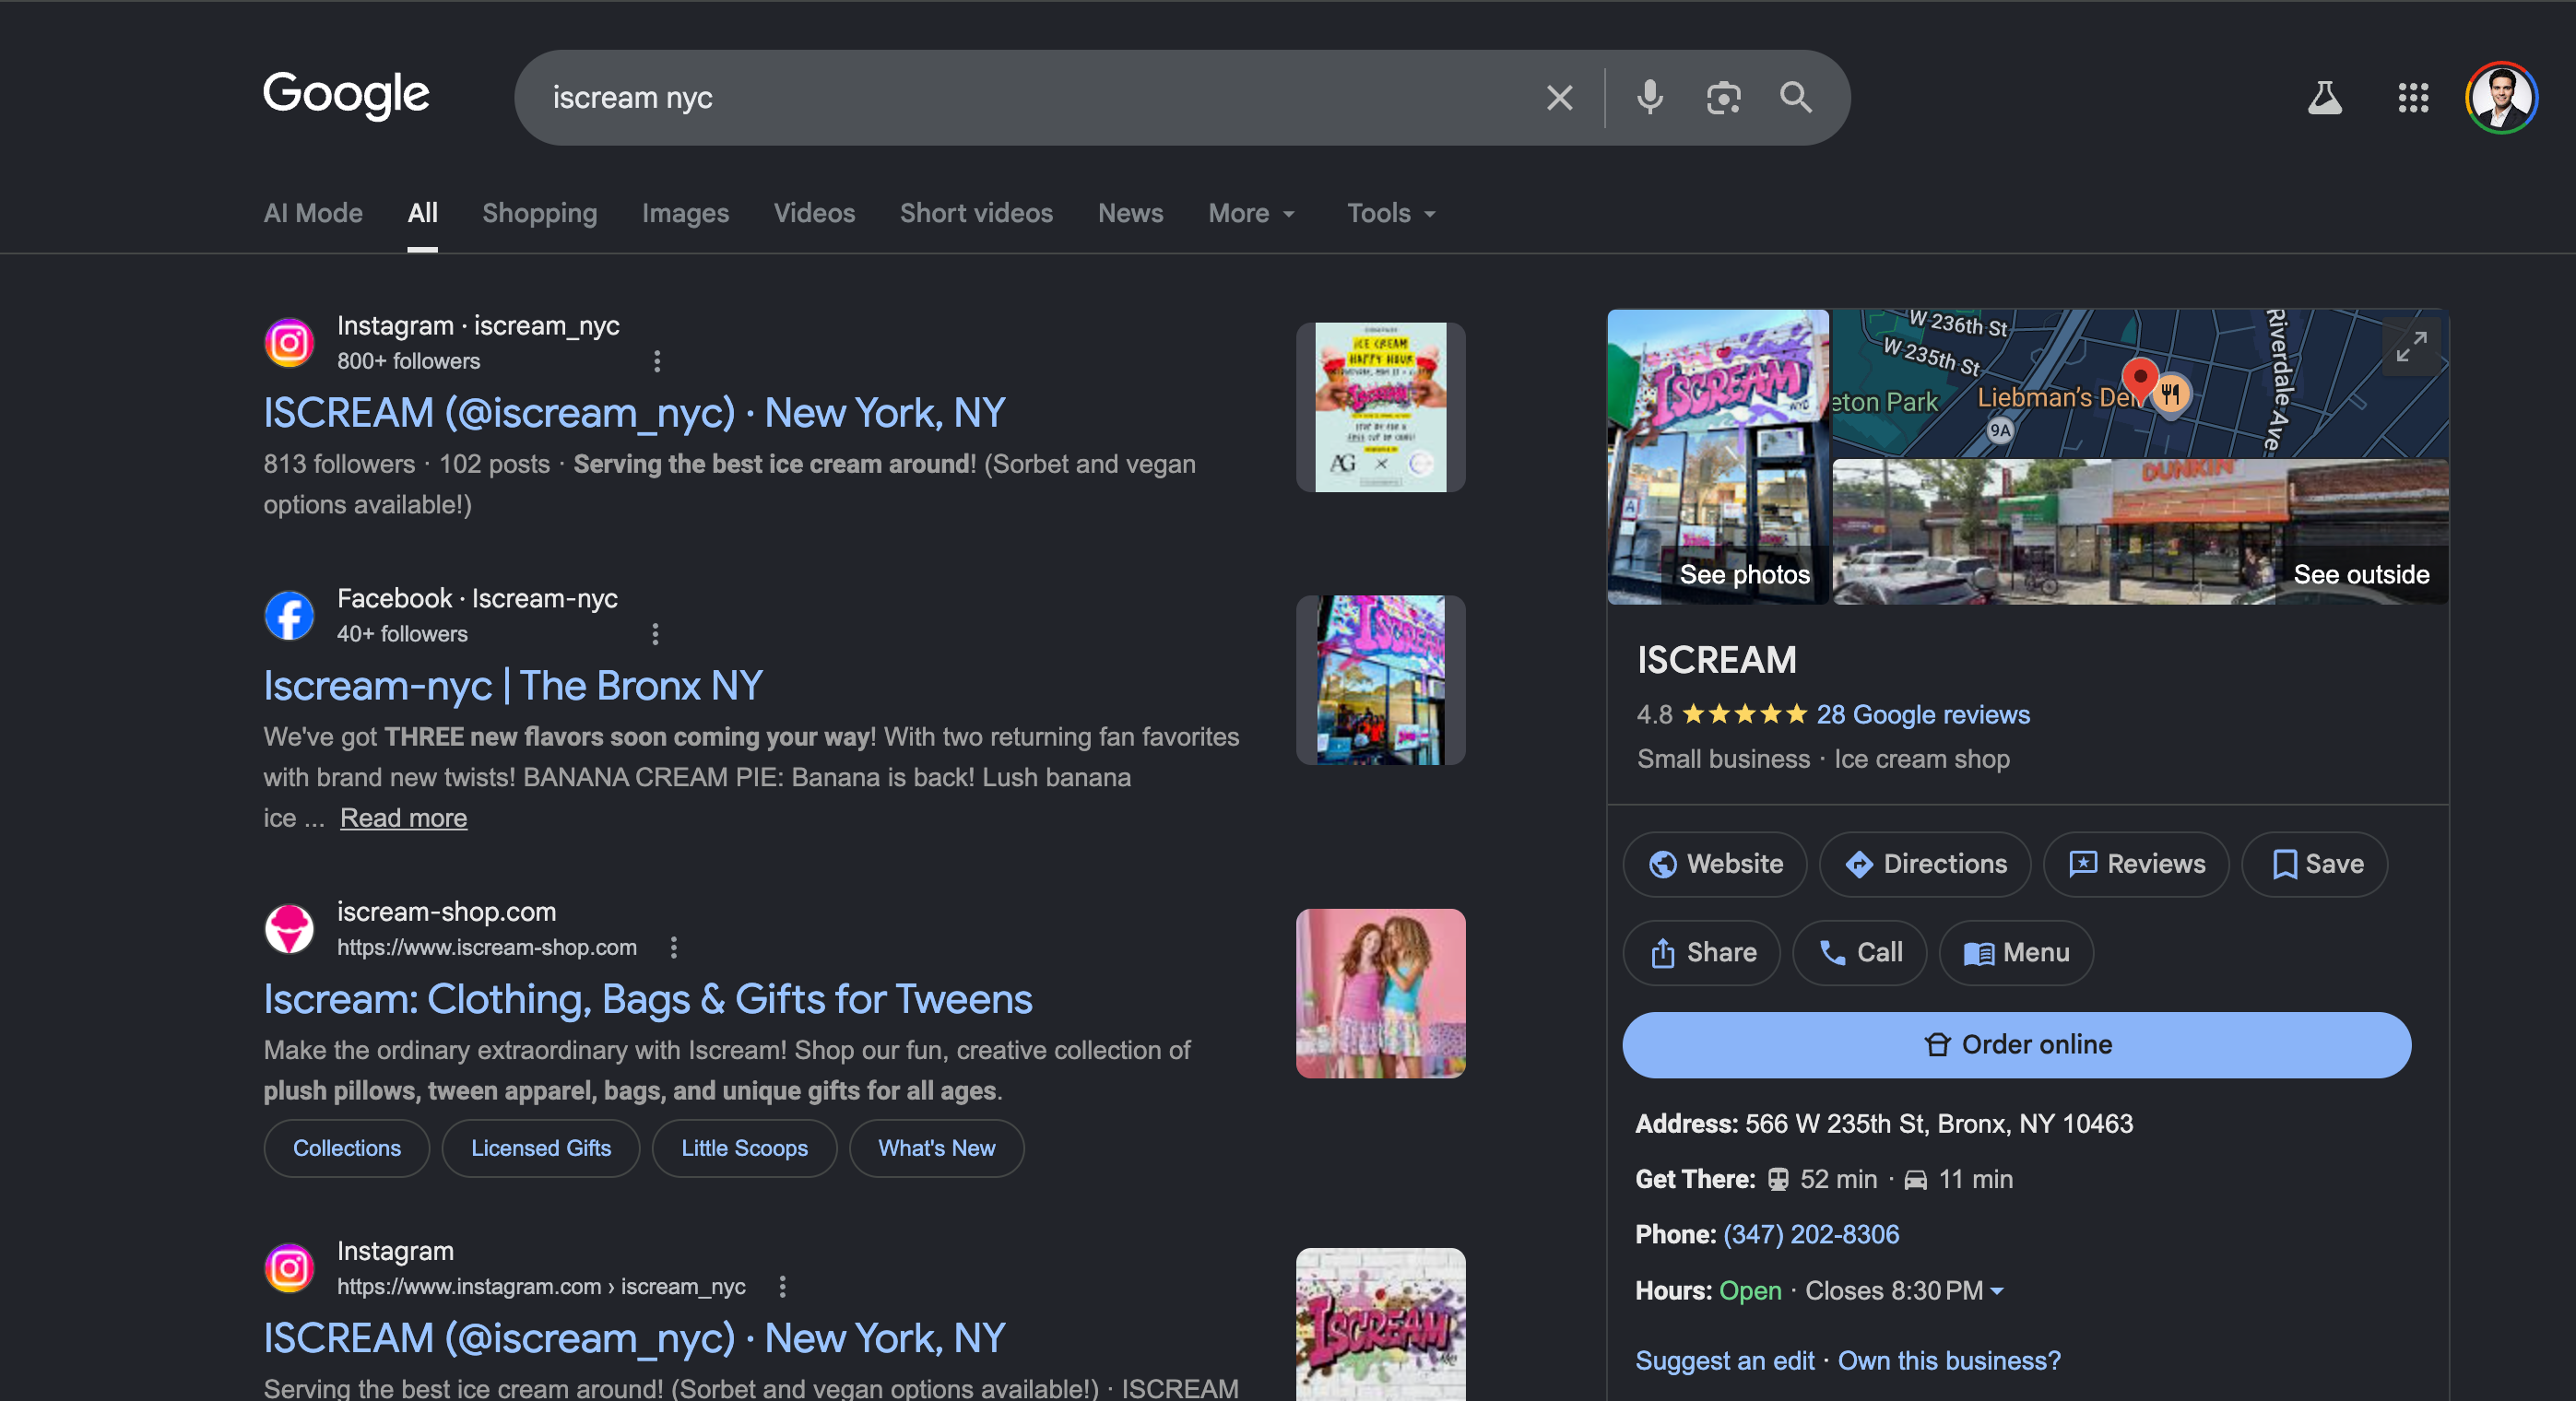Image resolution: width=2576 pixels, height=1401 pixels.
Task: Click Suggest an edit
Action: point(1724,1361)
